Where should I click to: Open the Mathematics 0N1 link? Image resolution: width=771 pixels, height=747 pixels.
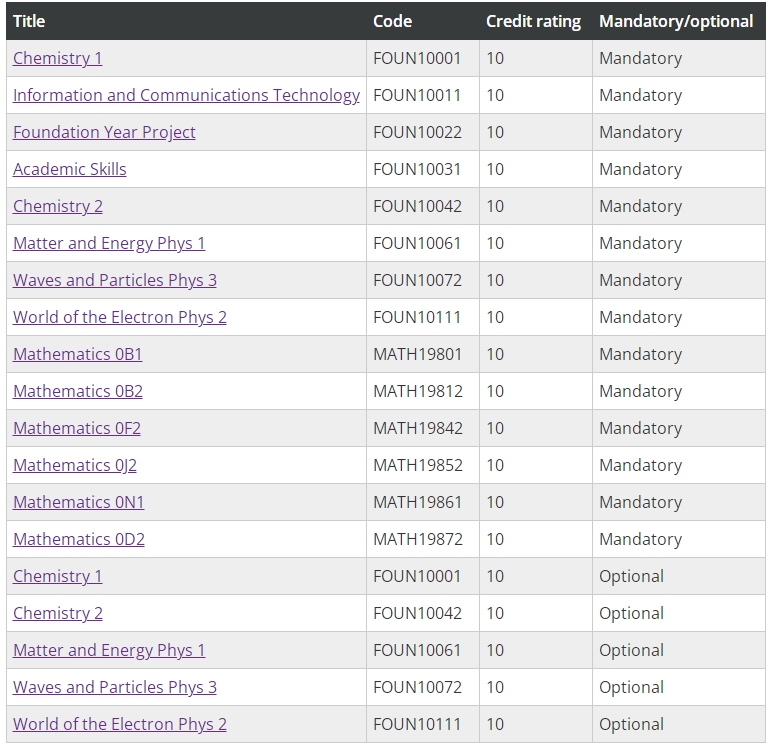[79, 502]
